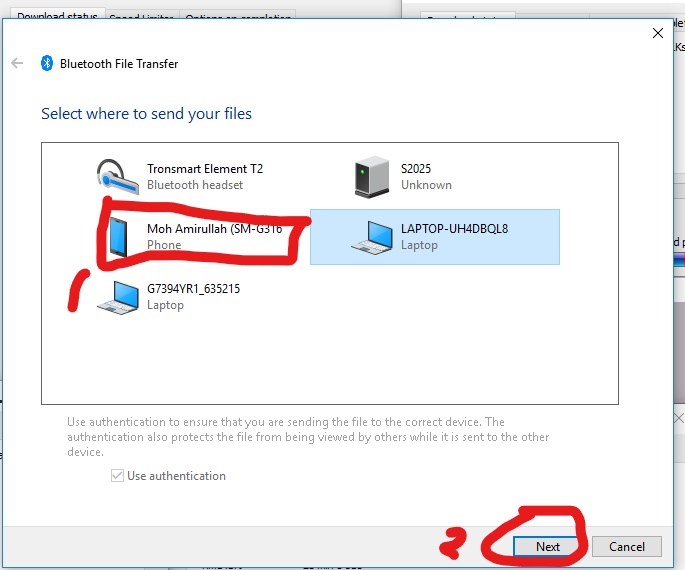Screen dimensions: 685x570
Task: Click the Bluetooth File Transfer title text
Action: pyautogui.click(x=119, y=64)
